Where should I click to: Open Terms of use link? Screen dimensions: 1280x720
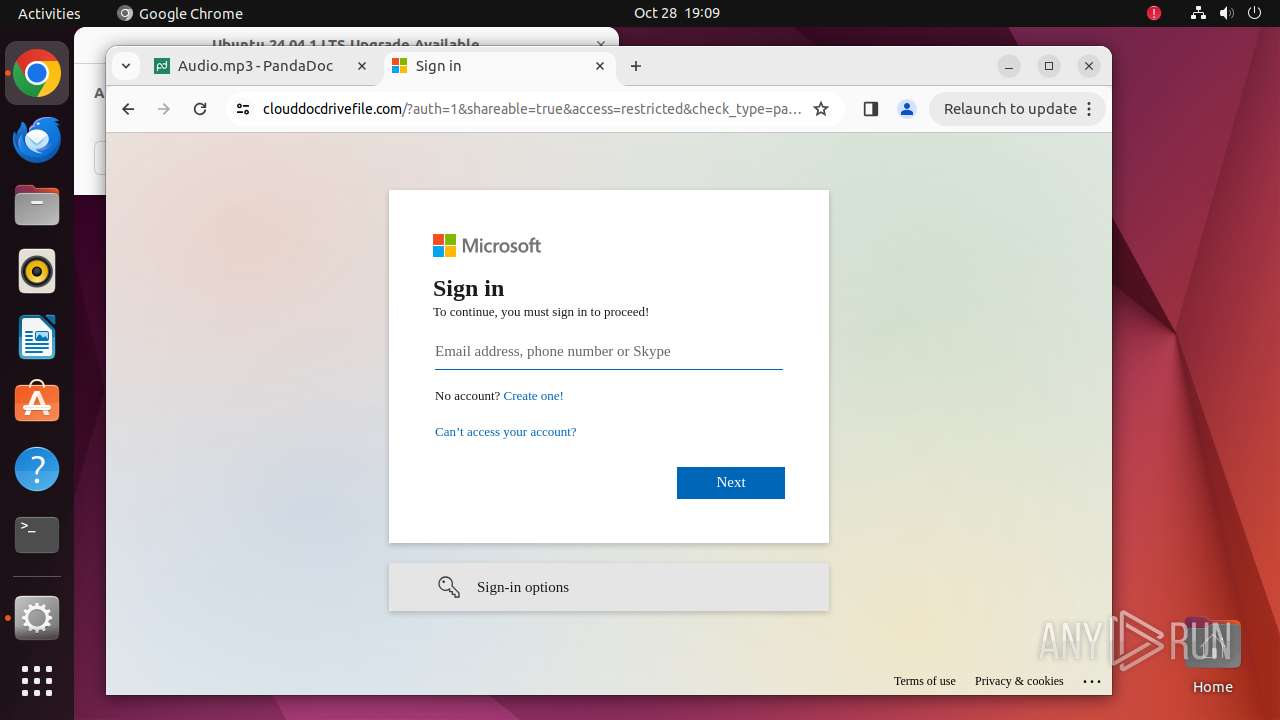(x=925, y=681)
